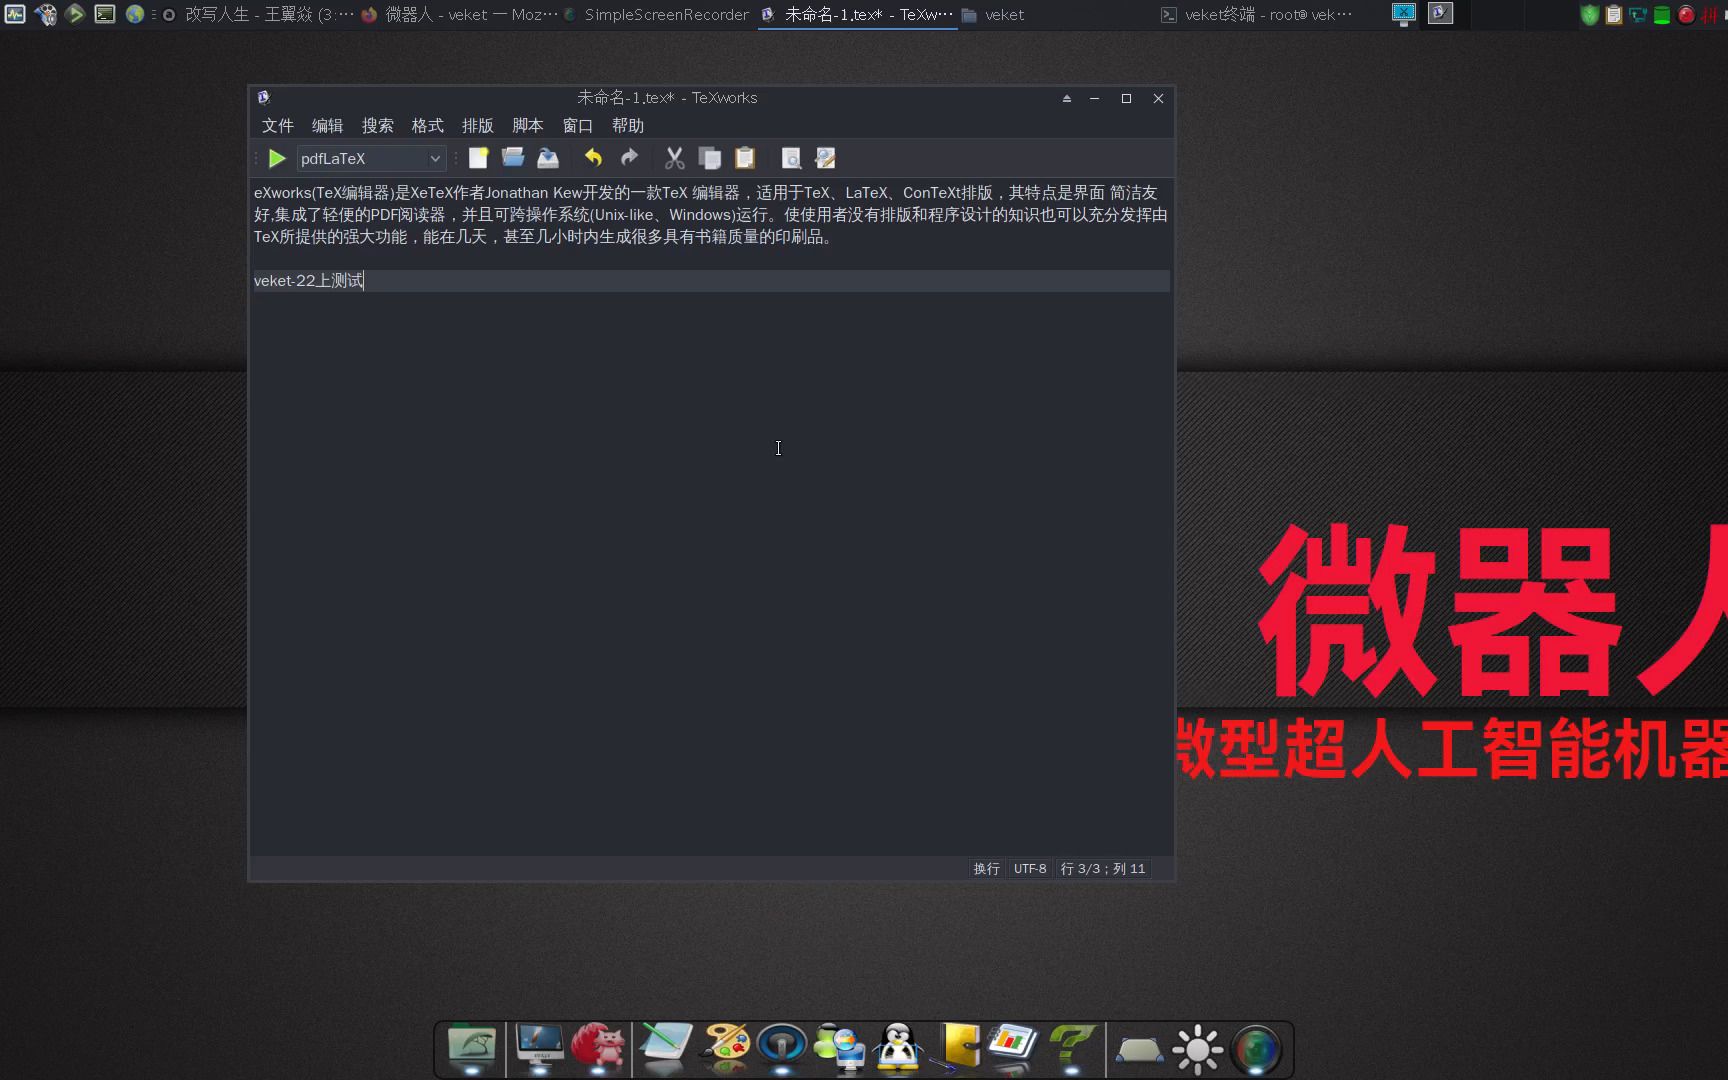Create a new document from the toolbar
The height and width of the screenshot is (1080, 1728).
click(478, 158)
